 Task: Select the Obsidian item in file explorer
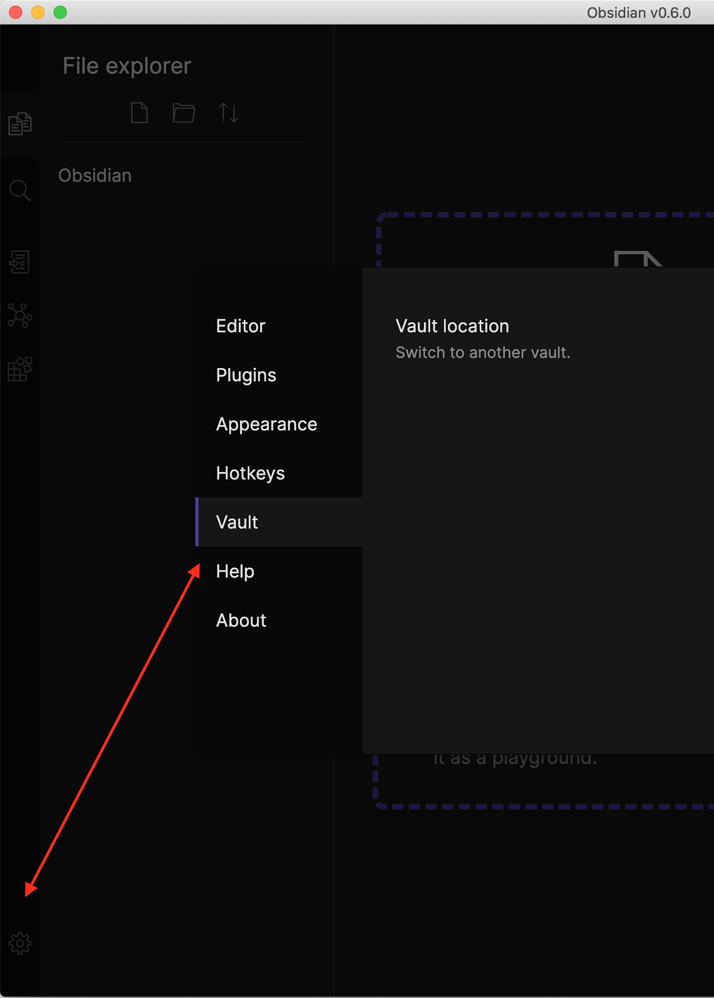click(95, 175)
